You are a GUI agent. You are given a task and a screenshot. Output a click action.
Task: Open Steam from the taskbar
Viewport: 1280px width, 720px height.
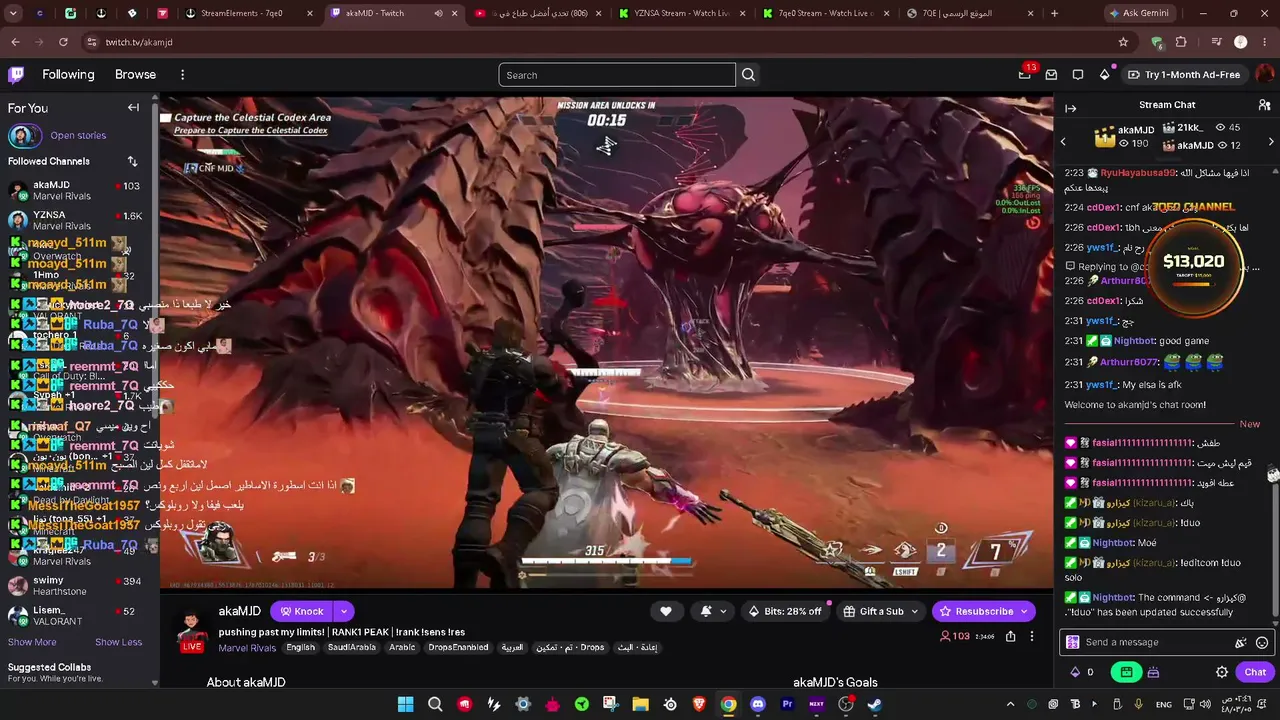click(x=875, y=704)
